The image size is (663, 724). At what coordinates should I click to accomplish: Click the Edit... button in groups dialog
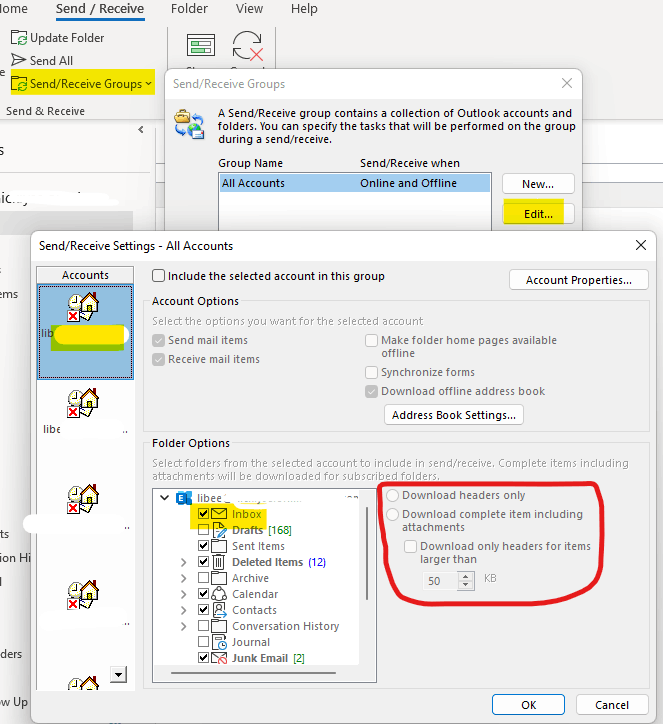coord(538,214)
